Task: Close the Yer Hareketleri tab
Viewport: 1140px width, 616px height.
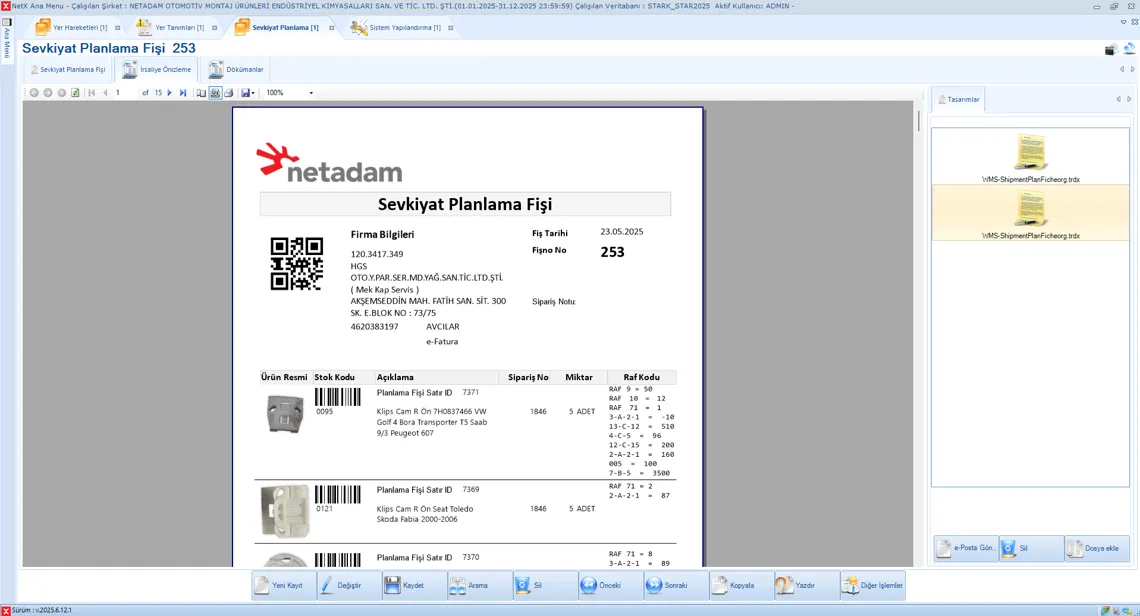Action: [118, 28]
